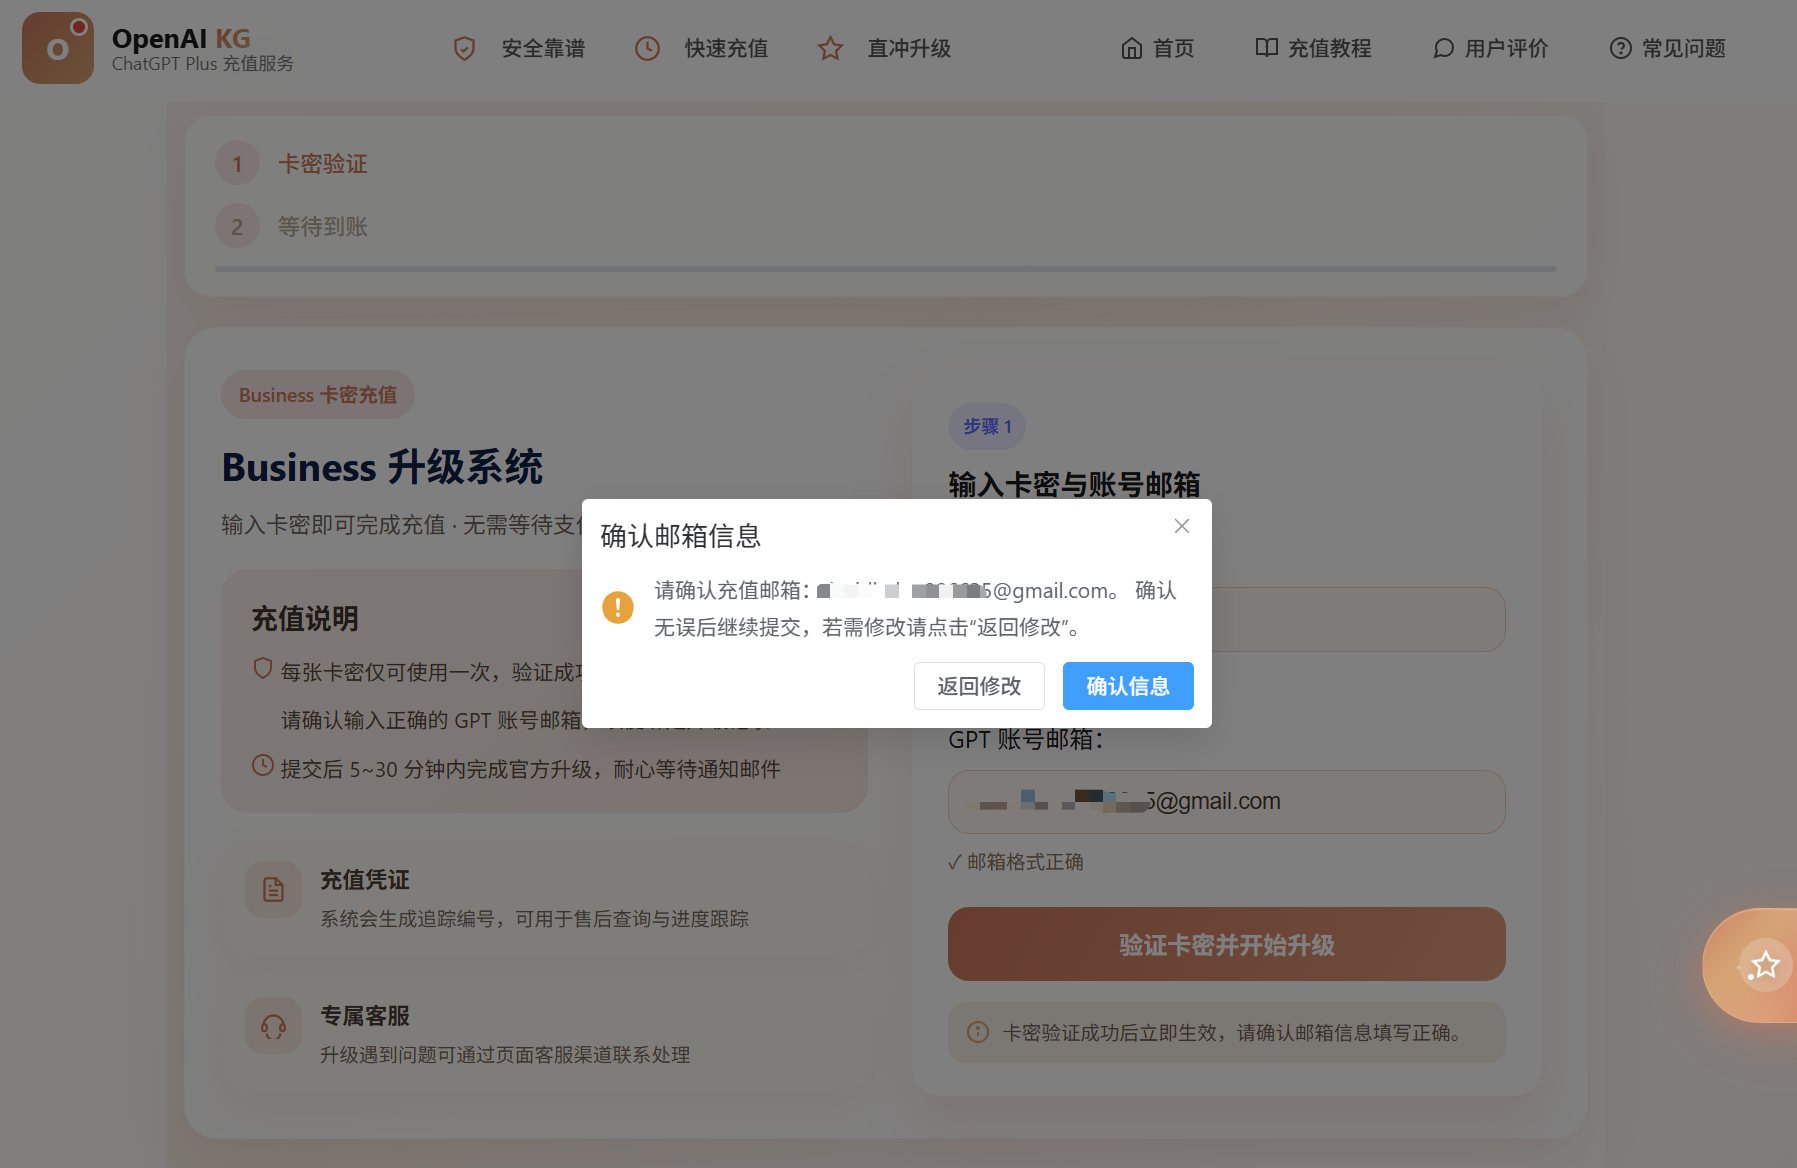This screenshot has width=1797, height=1168.
Task: Open the 常见问题 navigation link
Action: coord(1667,48)
